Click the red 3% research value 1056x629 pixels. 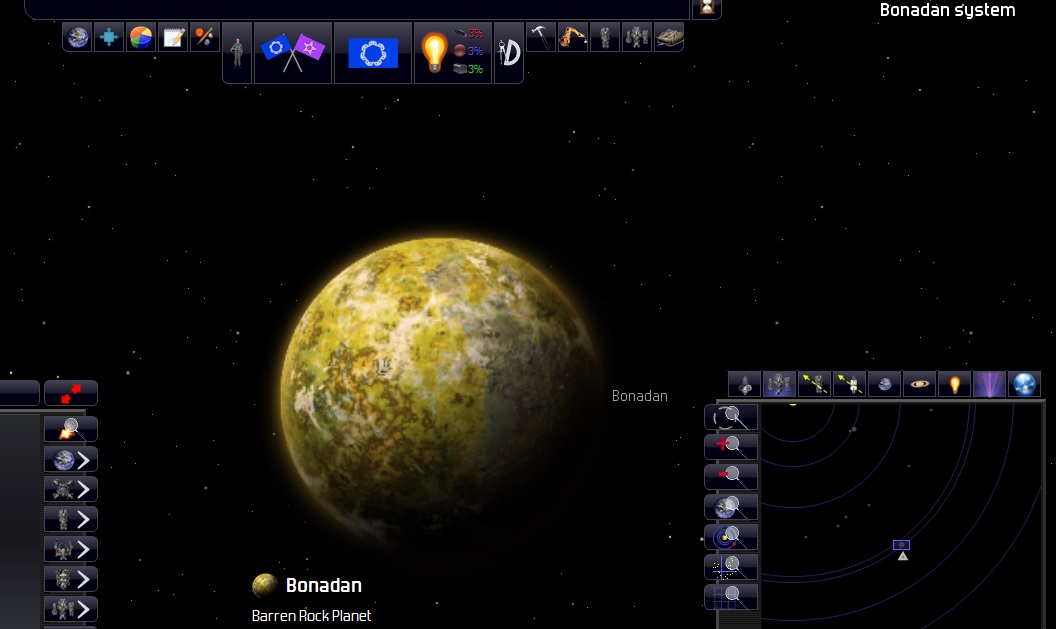click(475, 33)
